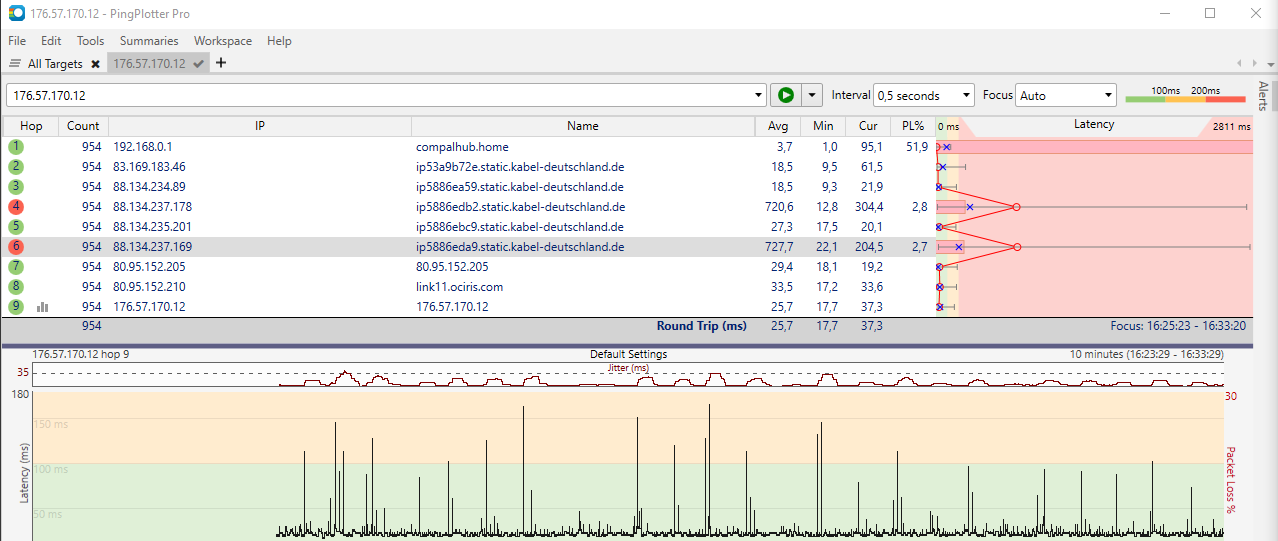Click the 51,9 packet loss value
The width and height of the screenshot is (1278, 541).
click(916, 147)
